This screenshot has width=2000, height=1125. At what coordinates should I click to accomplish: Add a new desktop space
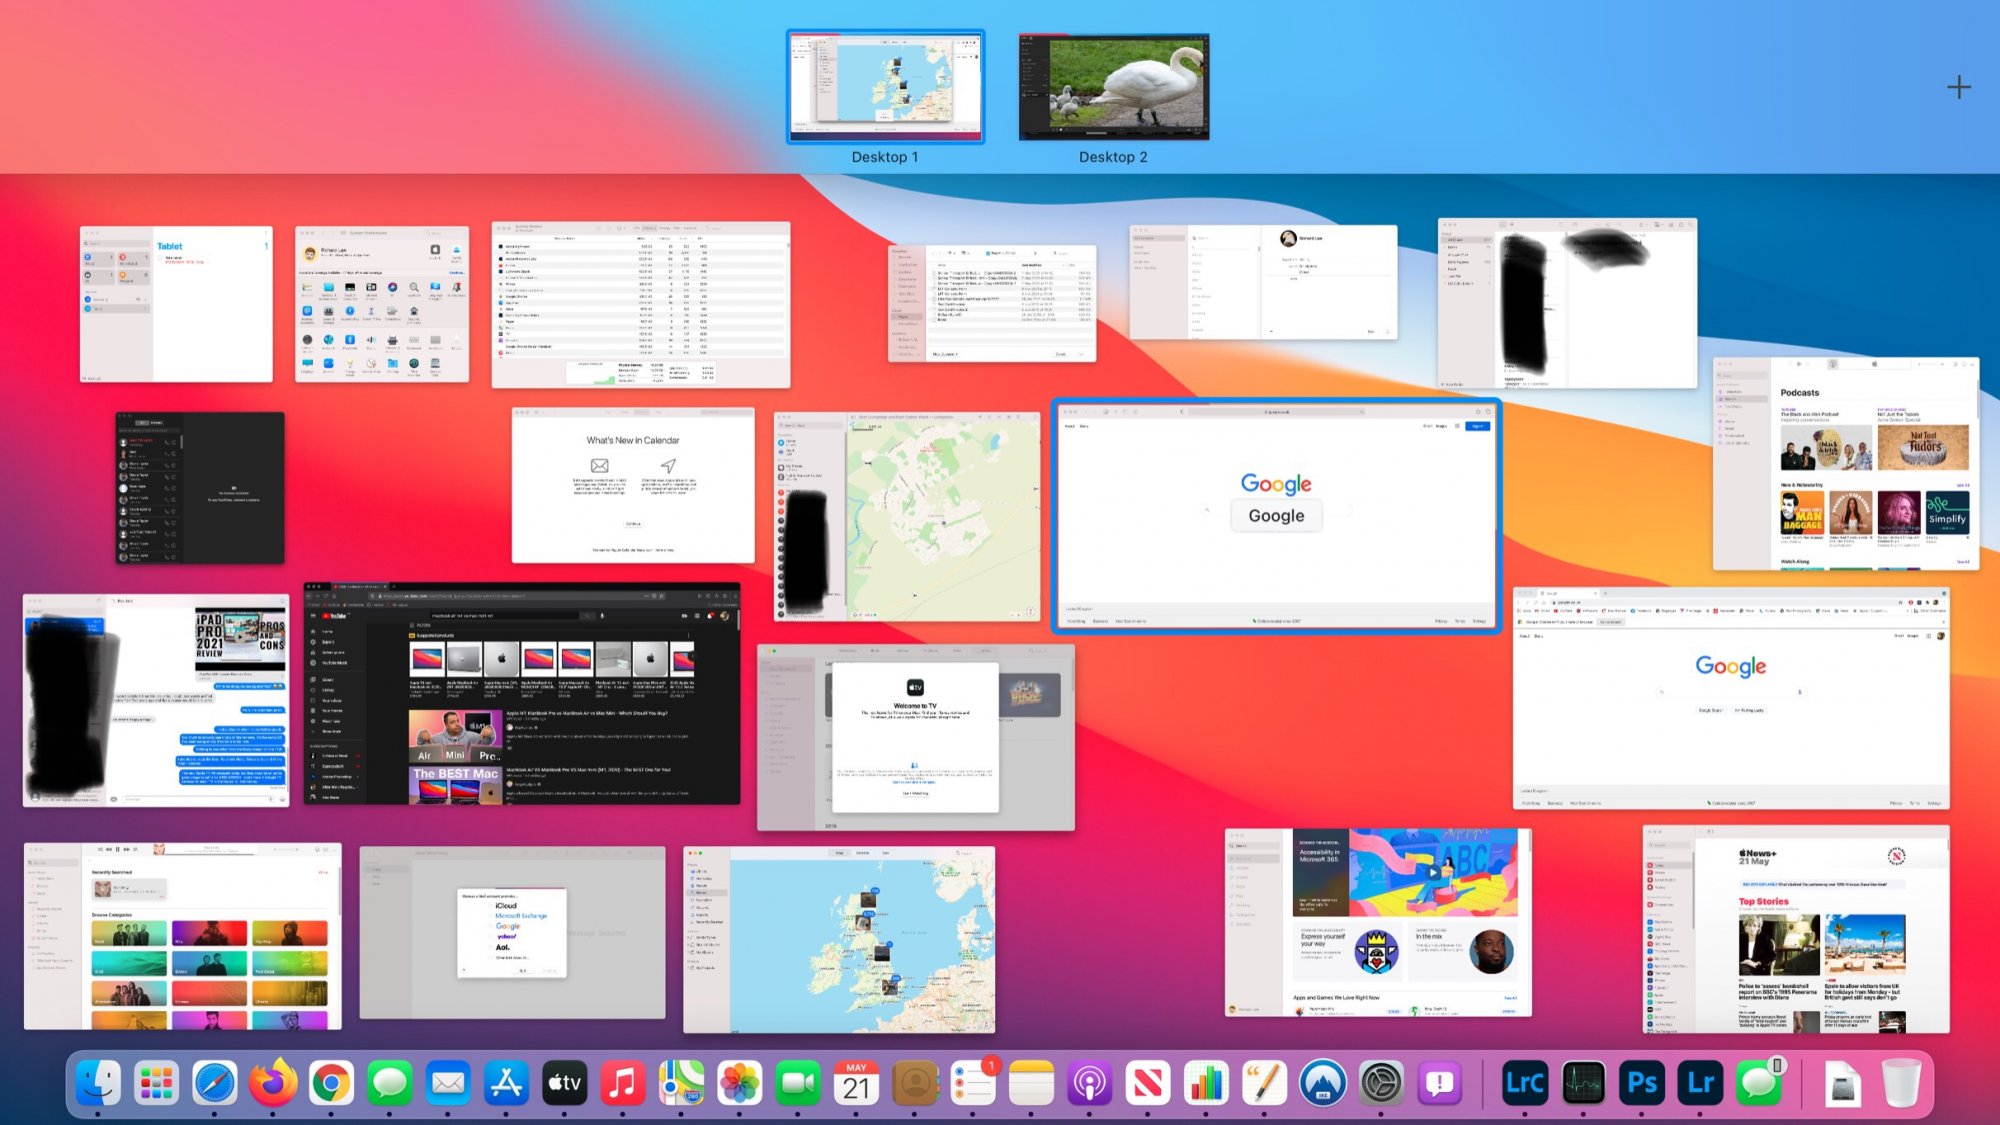1958,88
